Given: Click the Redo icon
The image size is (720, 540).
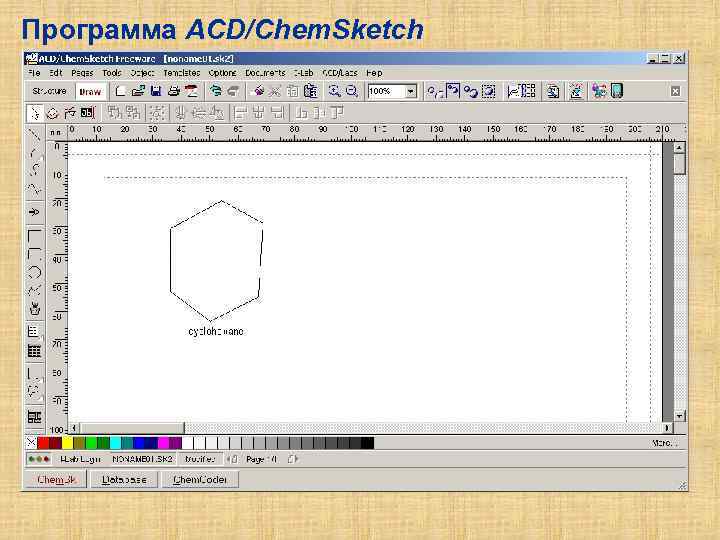Looking at the screenshot, I should click(233, 91).
